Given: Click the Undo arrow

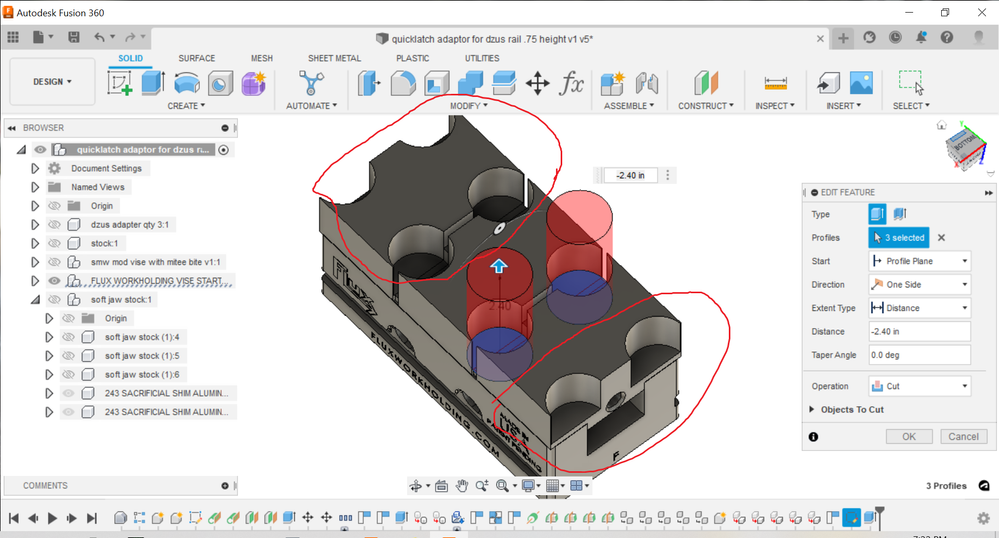Looking at the screenshot, I should [x=99, y=37].
